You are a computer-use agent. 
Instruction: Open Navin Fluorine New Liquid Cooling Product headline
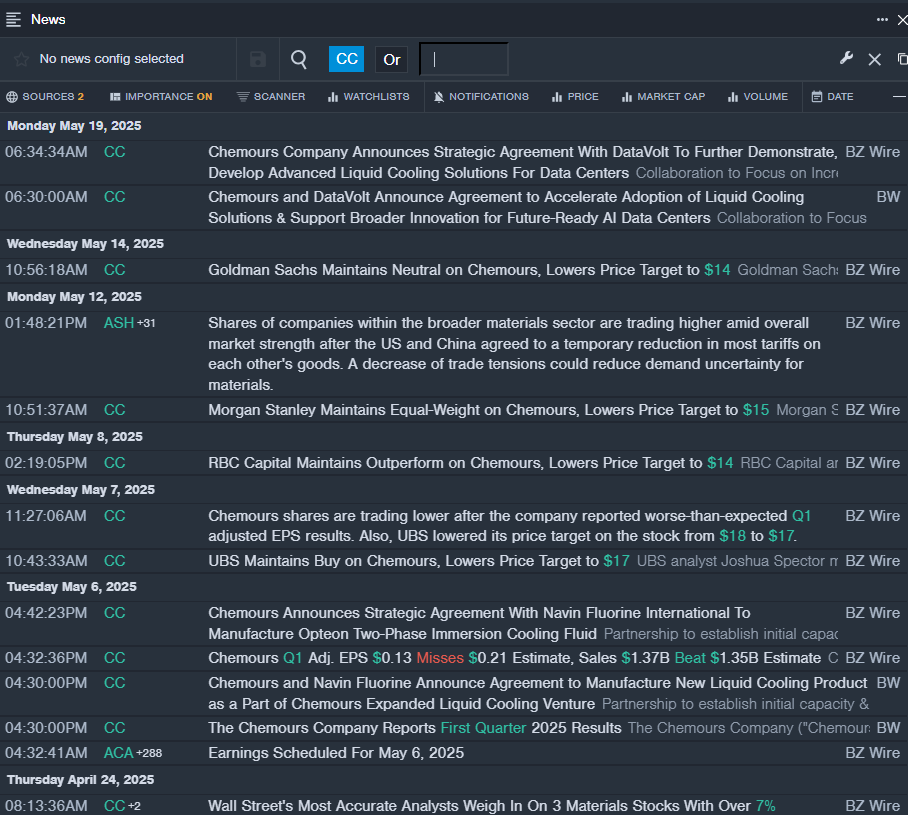[x=538, y=693]
